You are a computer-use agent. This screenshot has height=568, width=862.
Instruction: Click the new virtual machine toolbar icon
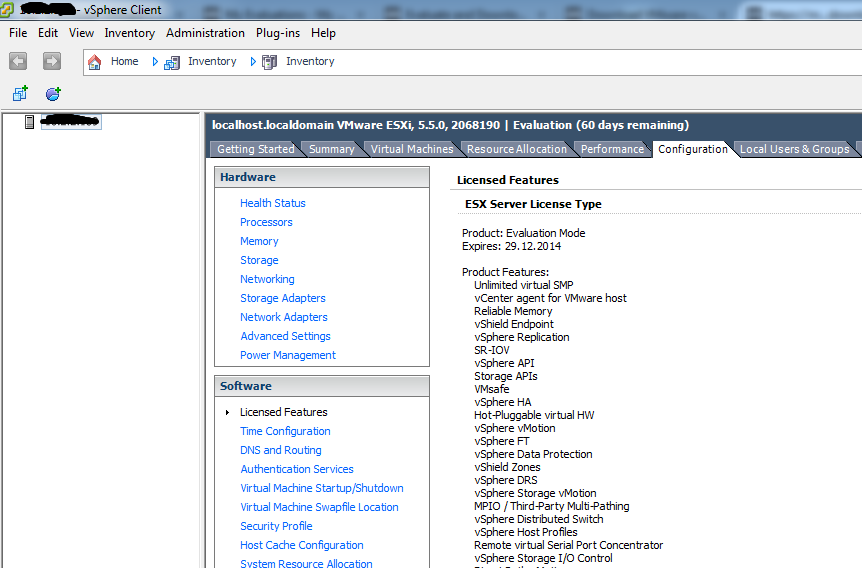tap(20, 93)
